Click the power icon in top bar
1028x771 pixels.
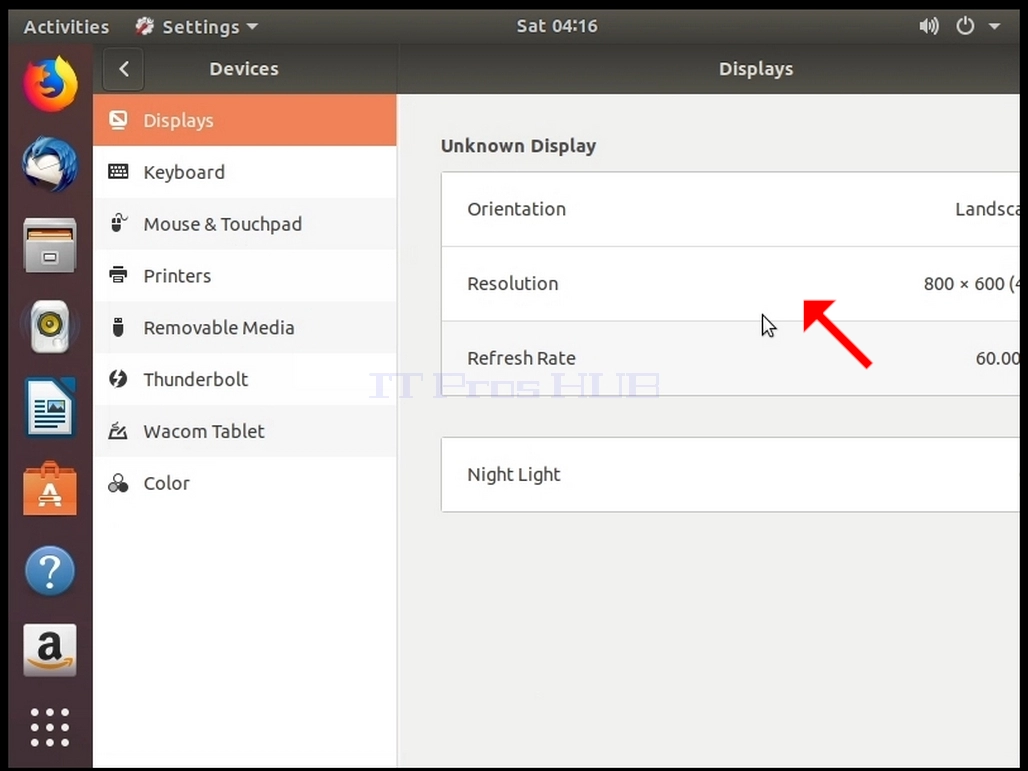coord(965,26)
